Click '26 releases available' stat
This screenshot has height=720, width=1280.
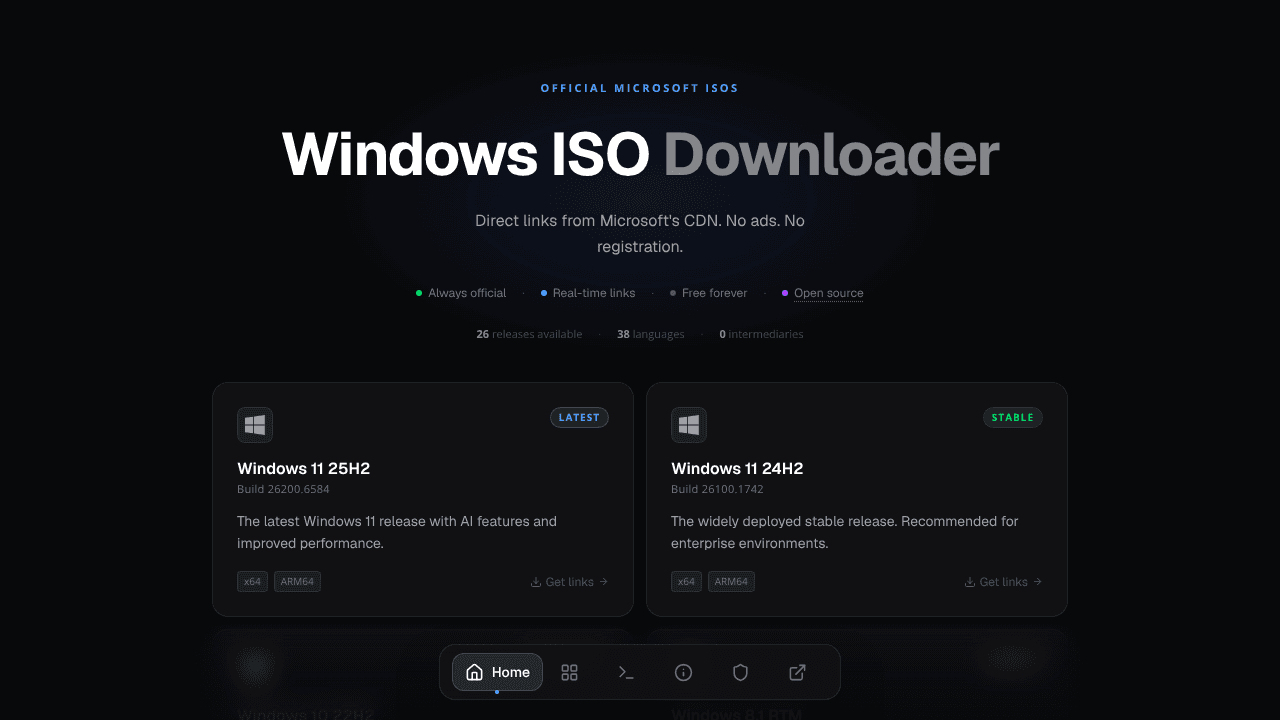click(529, 334)
